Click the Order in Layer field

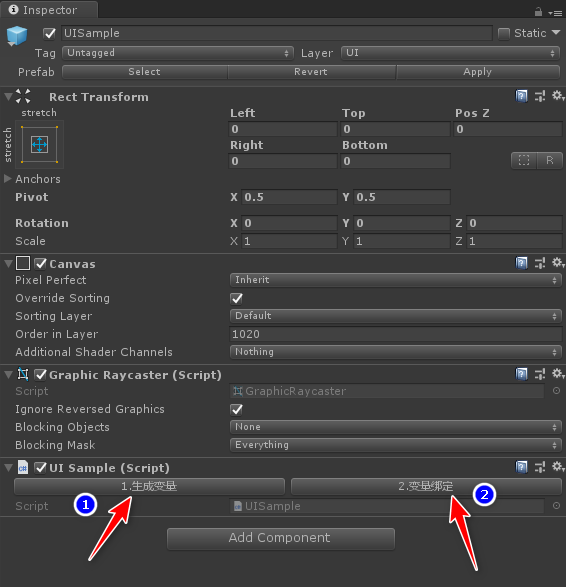pos(396,334)
